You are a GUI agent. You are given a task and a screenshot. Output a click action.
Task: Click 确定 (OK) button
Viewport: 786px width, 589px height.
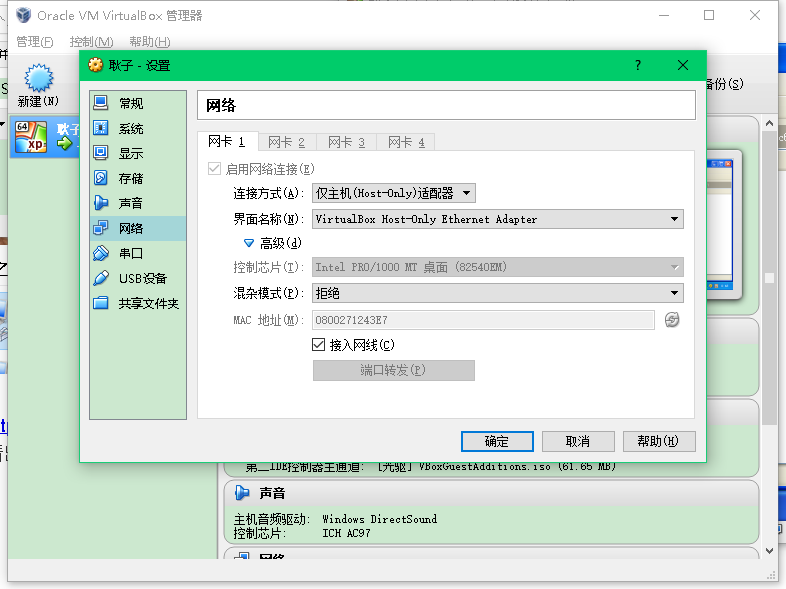tap(497, 441)
